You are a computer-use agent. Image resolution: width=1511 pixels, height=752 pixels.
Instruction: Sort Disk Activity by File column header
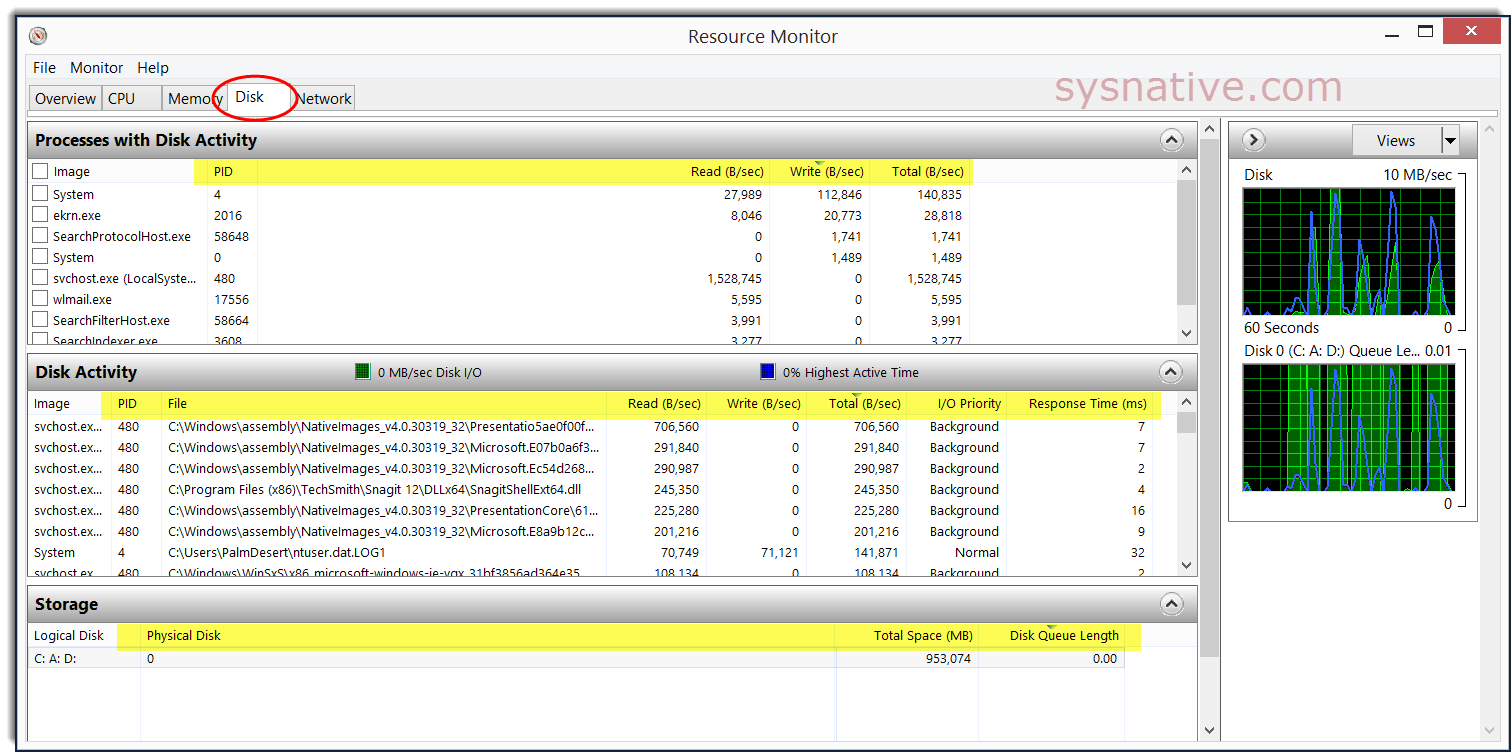384,403
